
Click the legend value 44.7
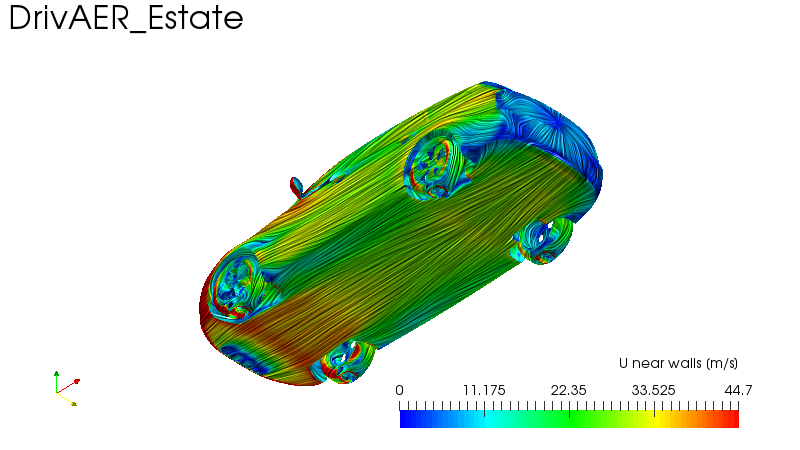pyautogui.click(x=738, y=390)
